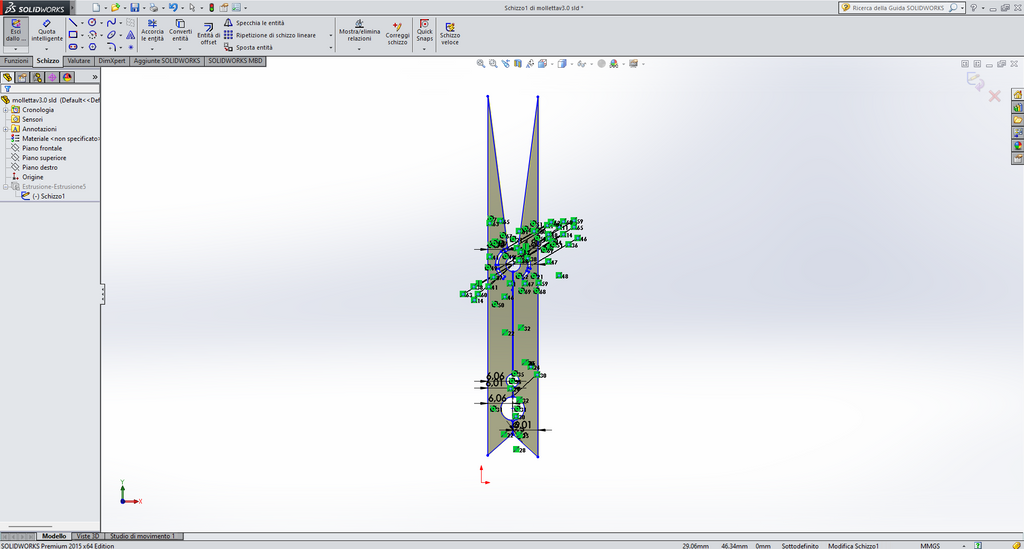Expand the Annotazioni tree node
Viewport: 1024px width, 549px height.
(x=6, y=129)
